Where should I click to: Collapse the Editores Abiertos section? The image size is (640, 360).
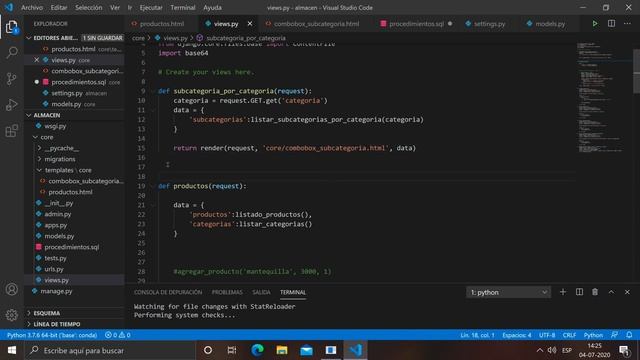(x=75, y=38)
